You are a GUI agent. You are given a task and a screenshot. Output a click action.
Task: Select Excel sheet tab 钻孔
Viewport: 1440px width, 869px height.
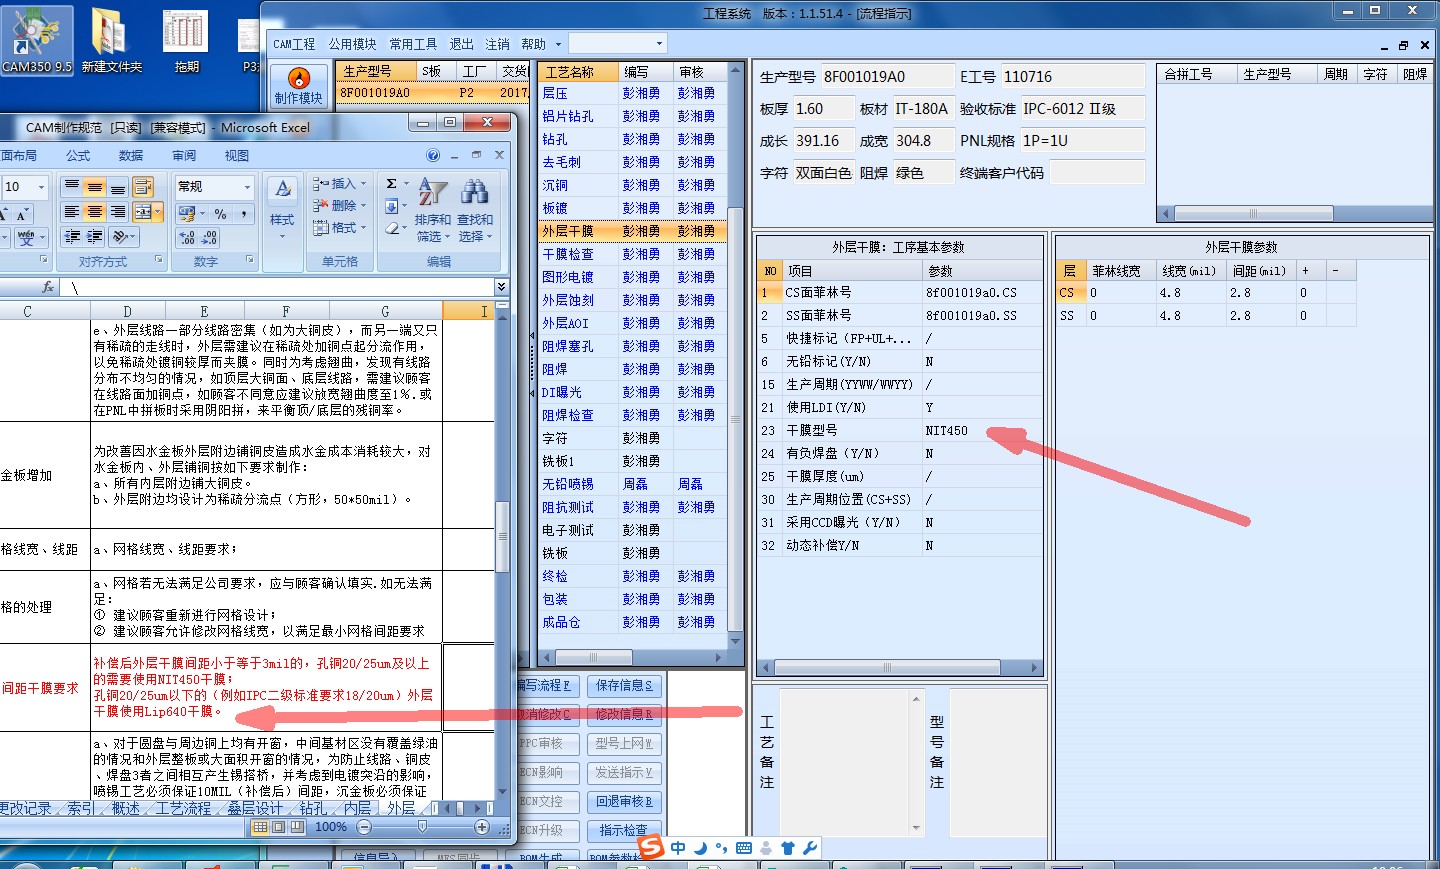point(313,808)
